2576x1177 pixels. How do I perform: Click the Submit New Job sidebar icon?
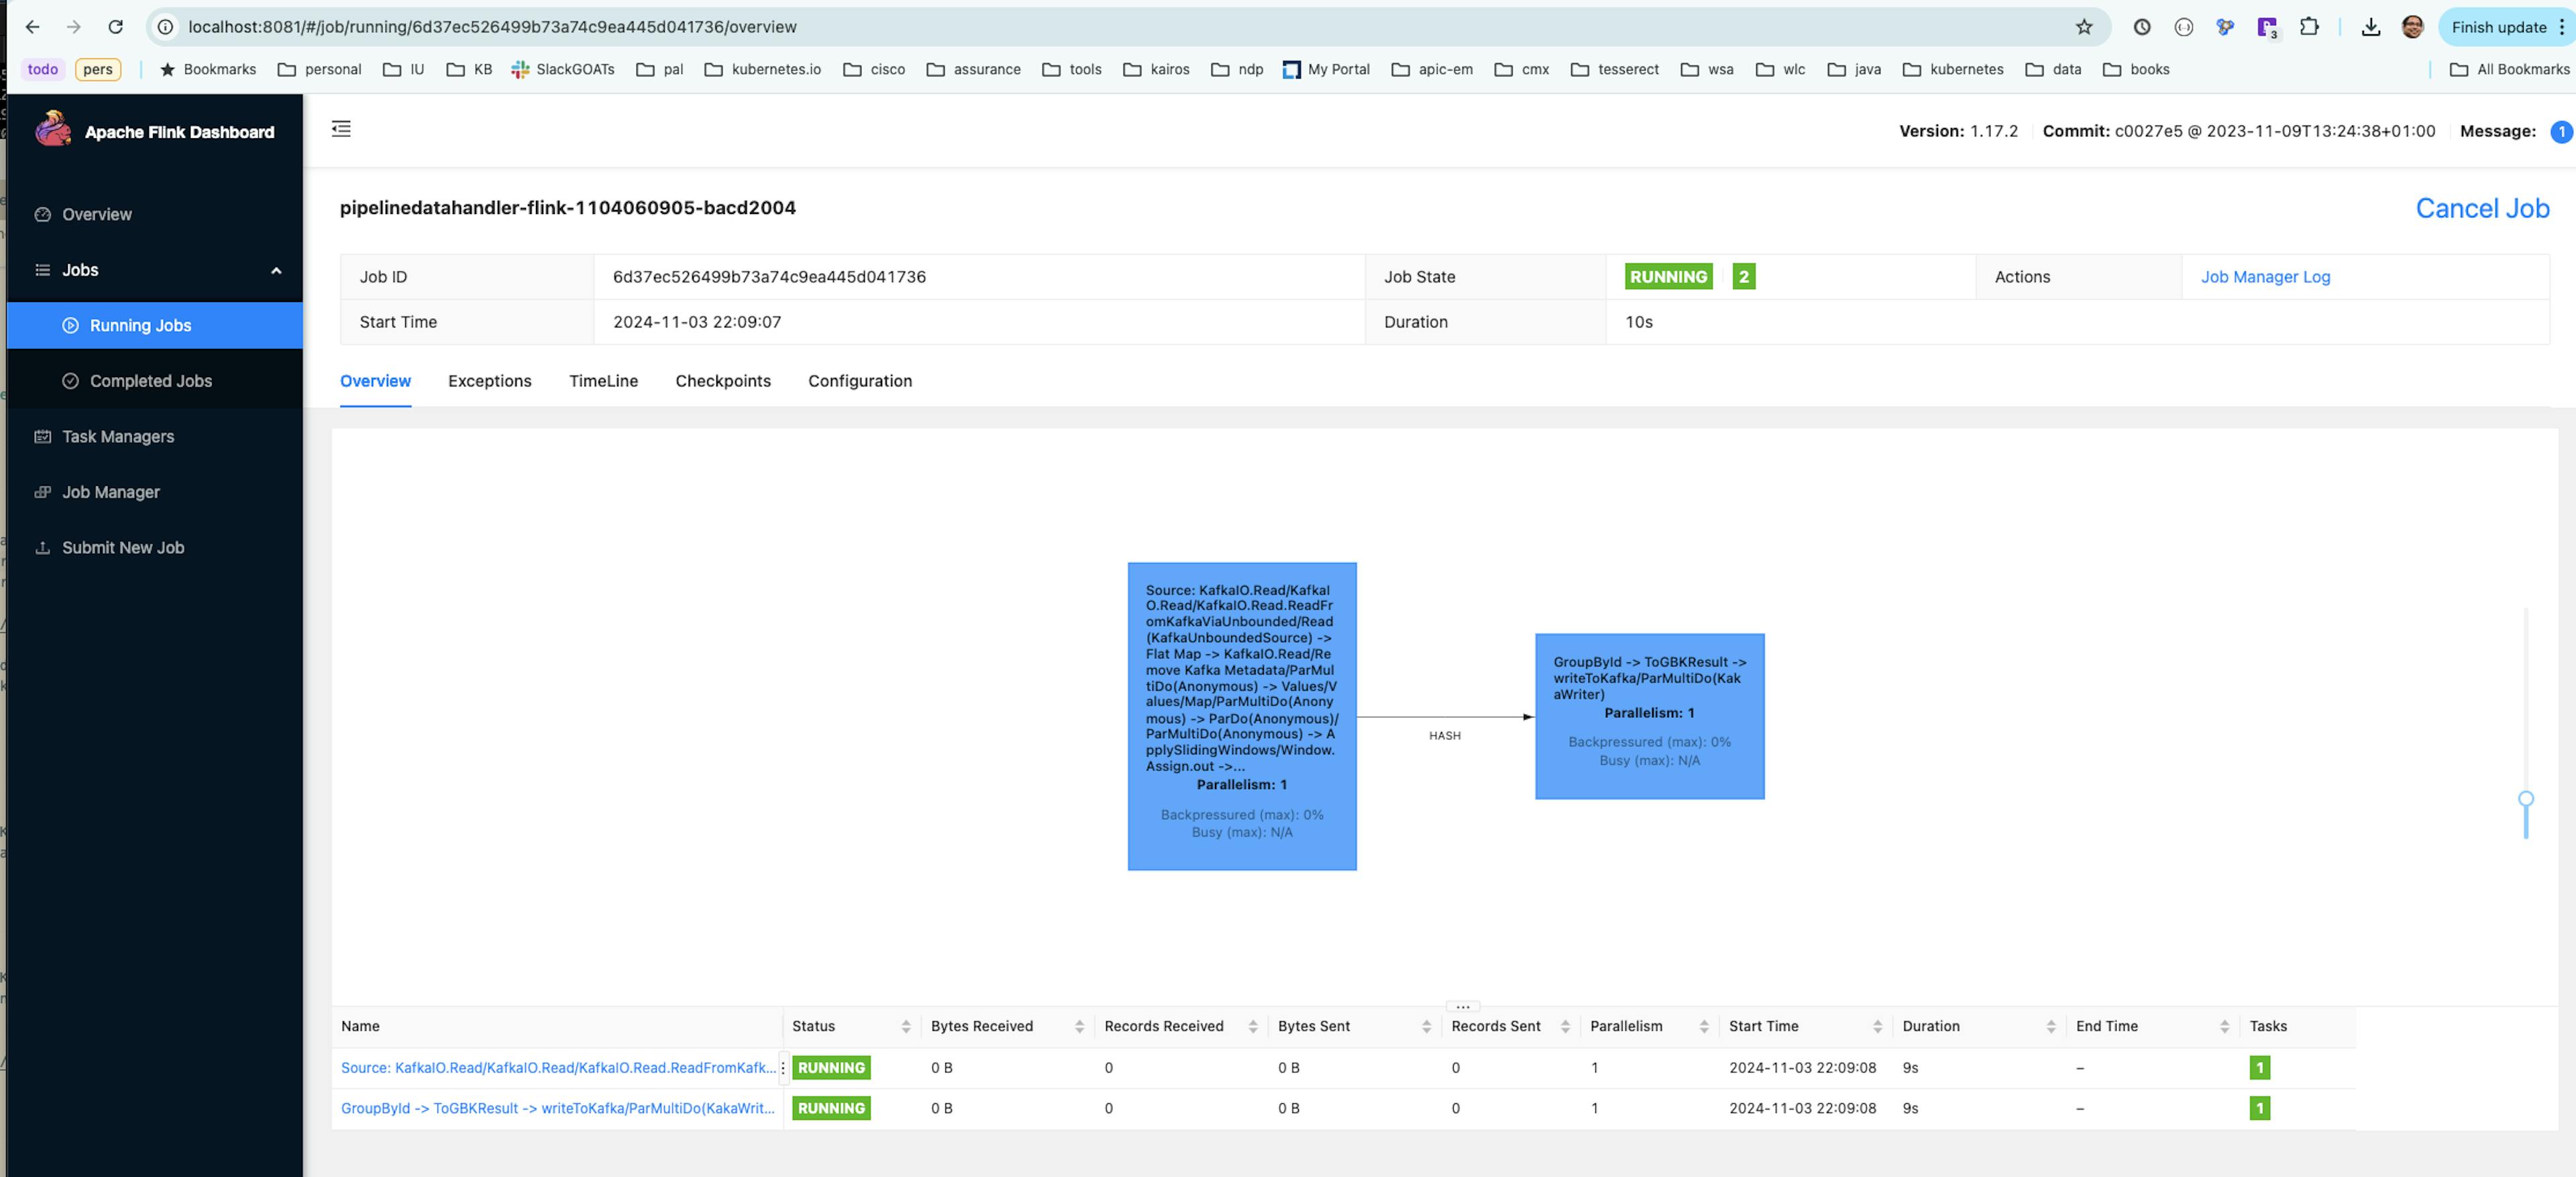tap(44, 548)
